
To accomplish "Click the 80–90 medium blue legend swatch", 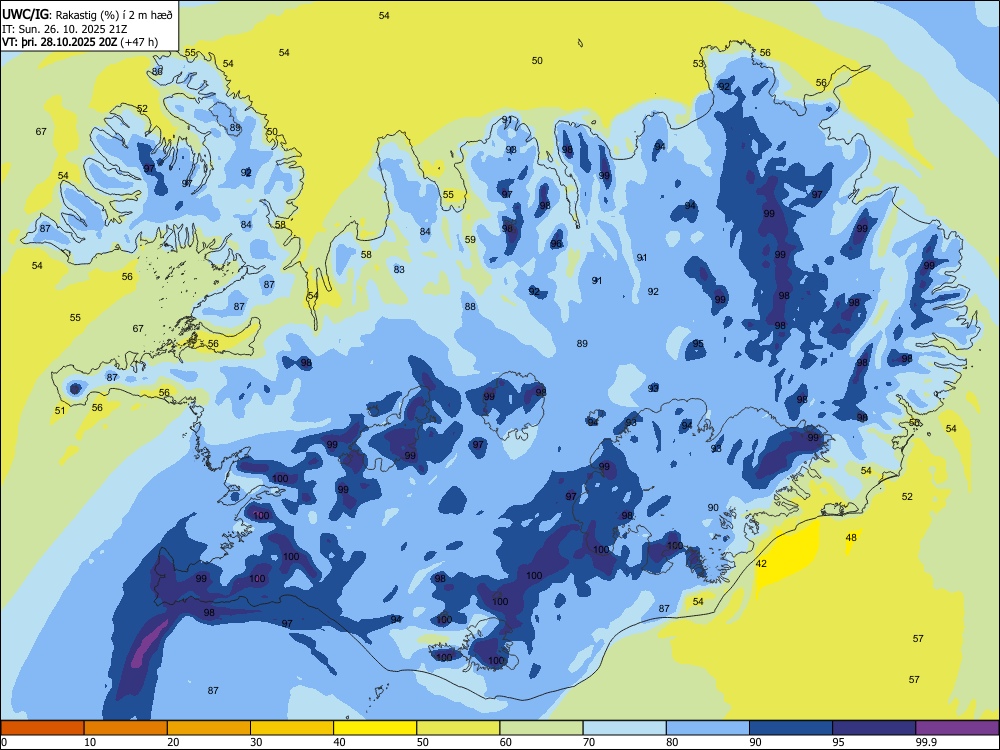I will (708, 728).
